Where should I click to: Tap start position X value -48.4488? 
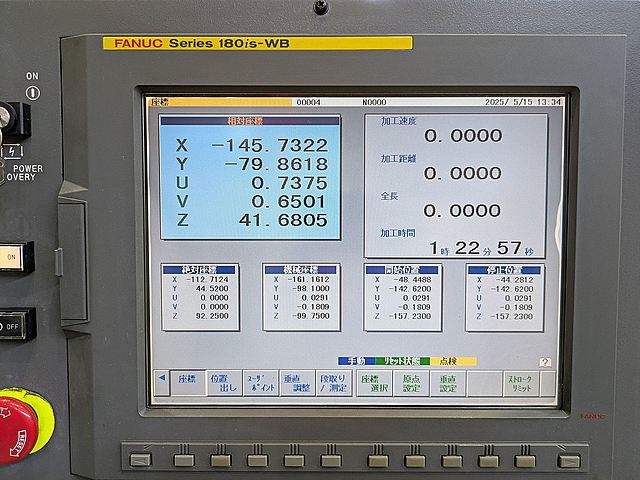tap(412, 280)
